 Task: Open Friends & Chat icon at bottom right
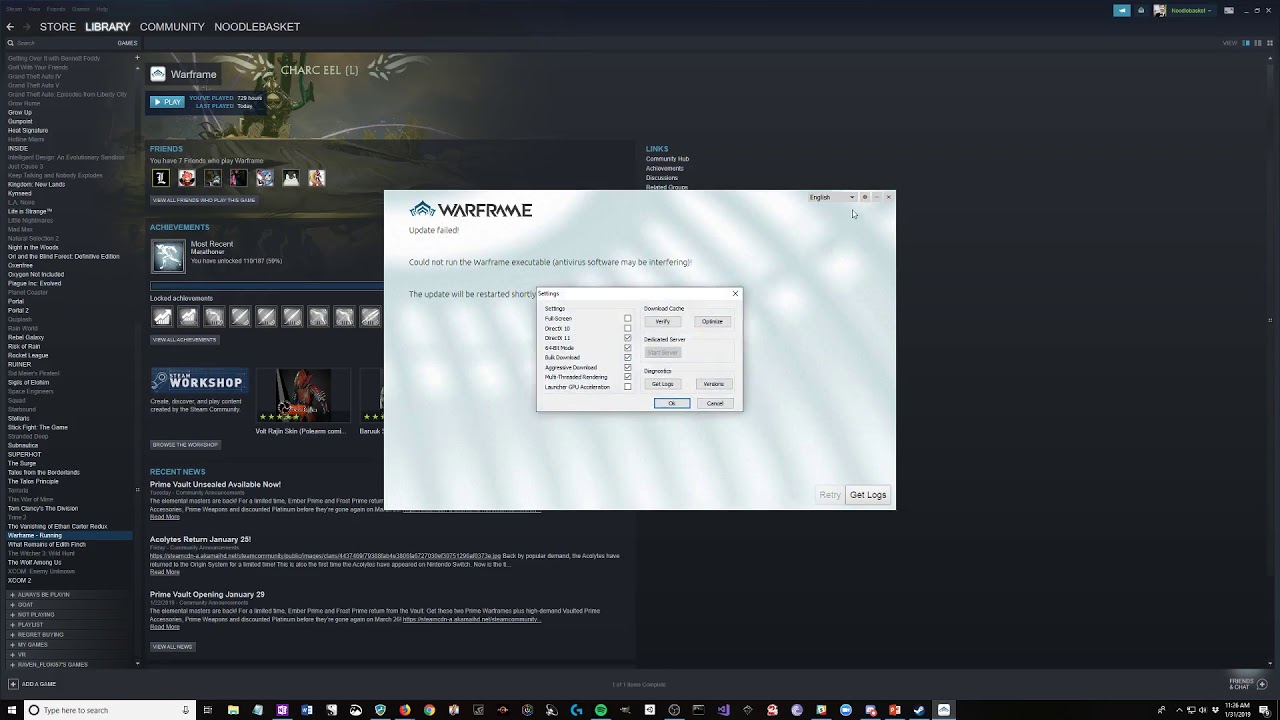pyautogui.click(x=1263, y=684)
